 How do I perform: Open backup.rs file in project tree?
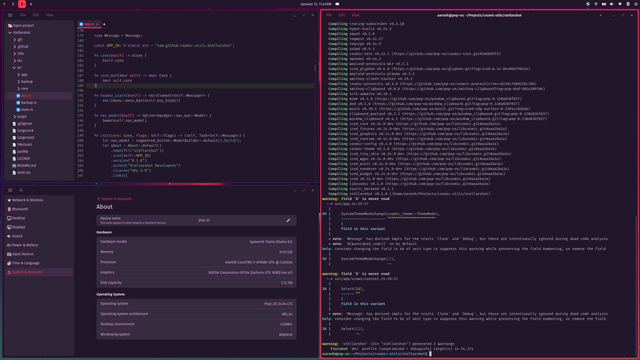(x=39, y=102)
